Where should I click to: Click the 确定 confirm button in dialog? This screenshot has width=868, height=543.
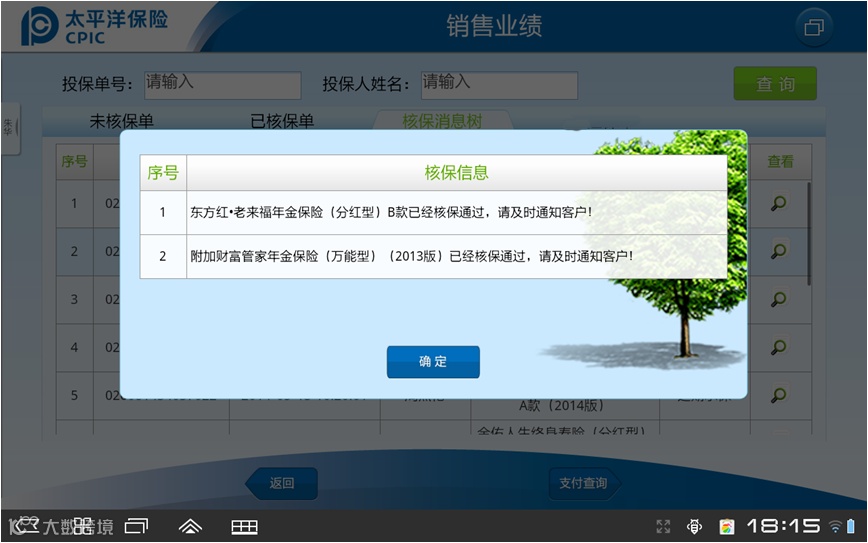[x=433, y=362]
